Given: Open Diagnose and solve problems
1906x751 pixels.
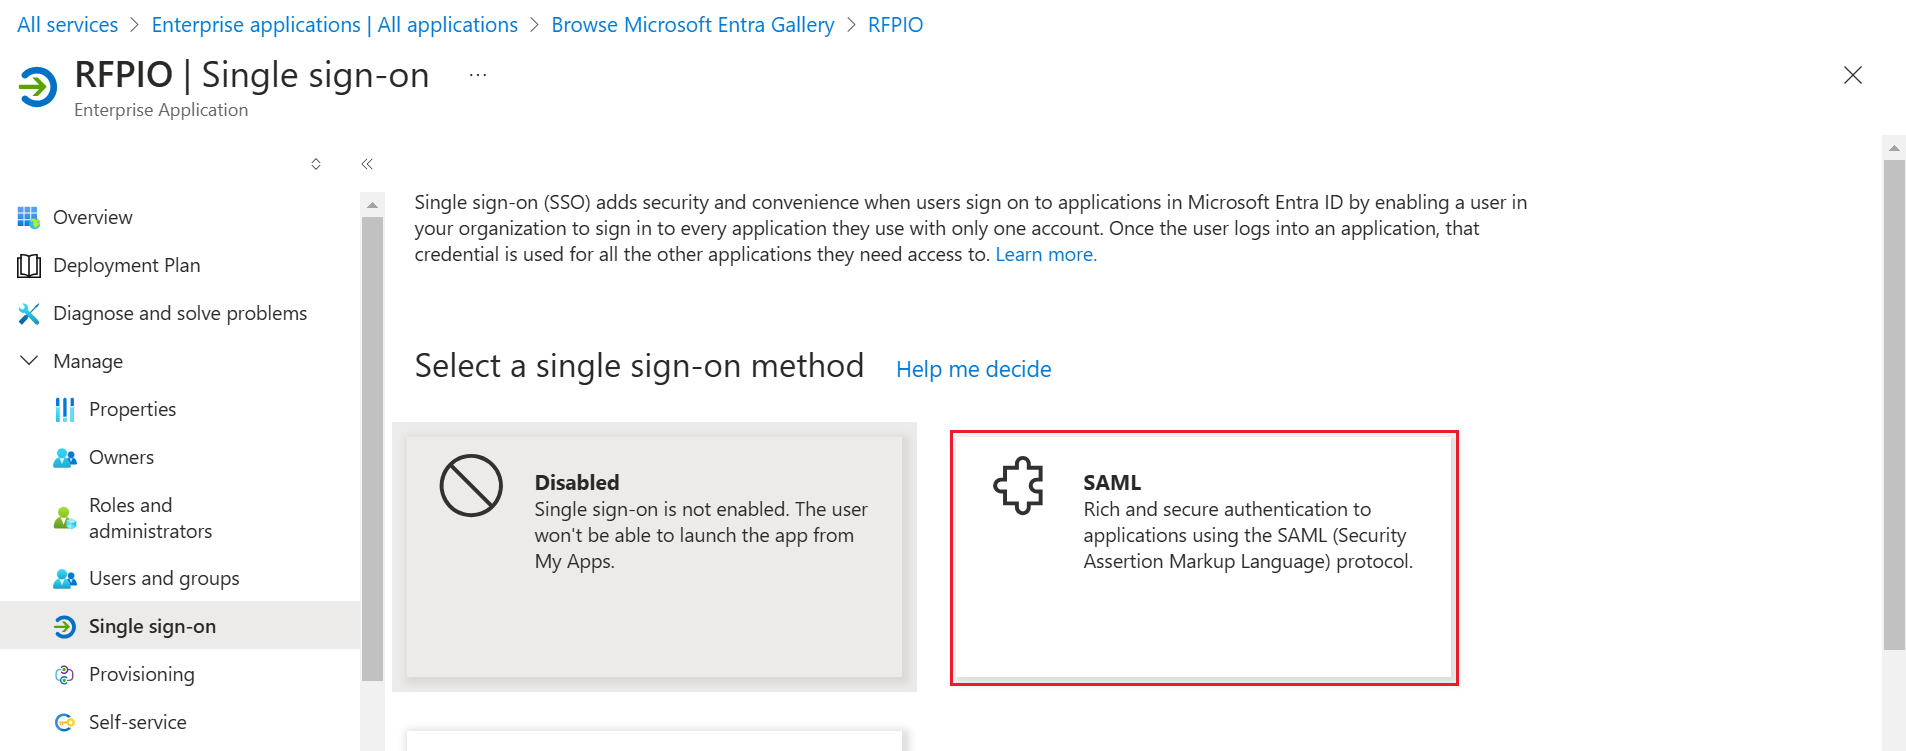Looking at the screenshot, I should [x=180, y=313].
